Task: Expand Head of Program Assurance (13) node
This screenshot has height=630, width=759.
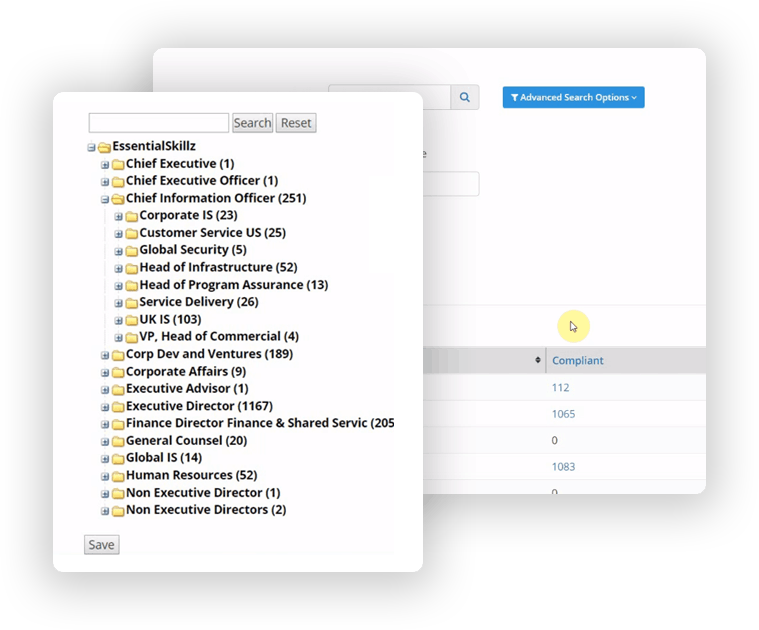Action: 119,286
